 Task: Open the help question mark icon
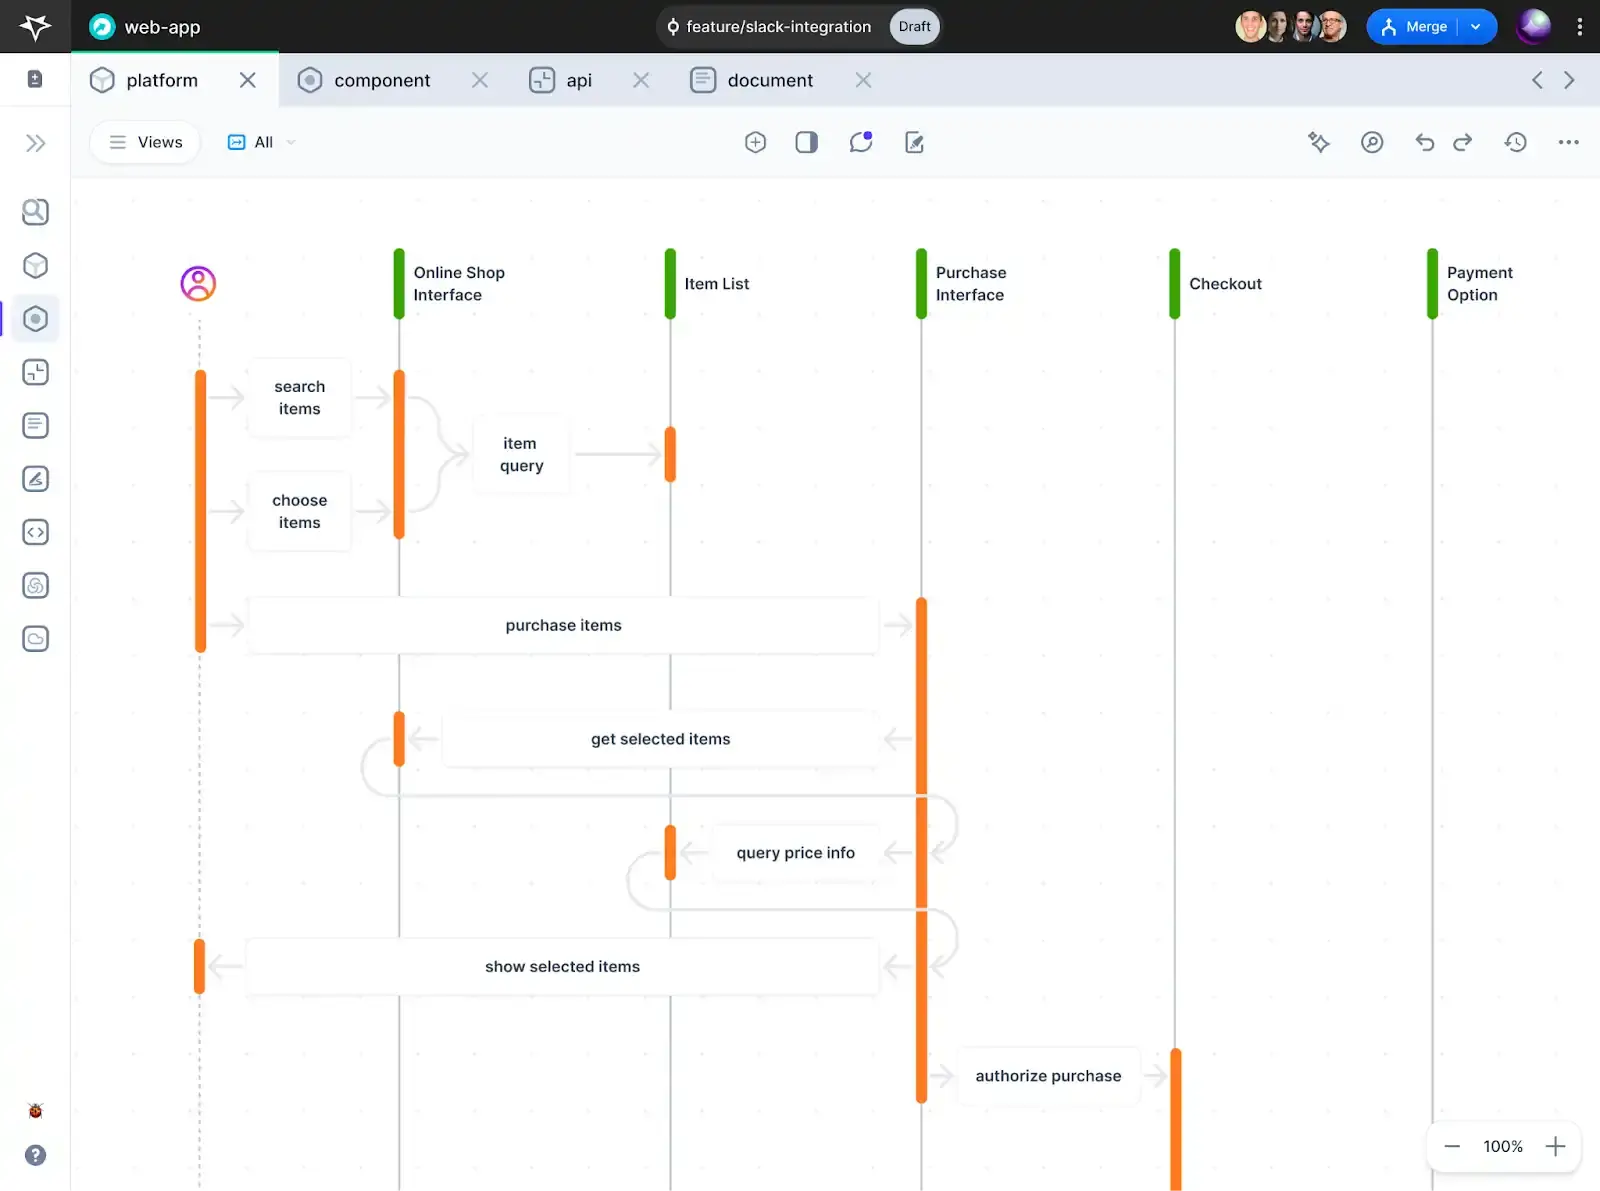pos(36,1155)
